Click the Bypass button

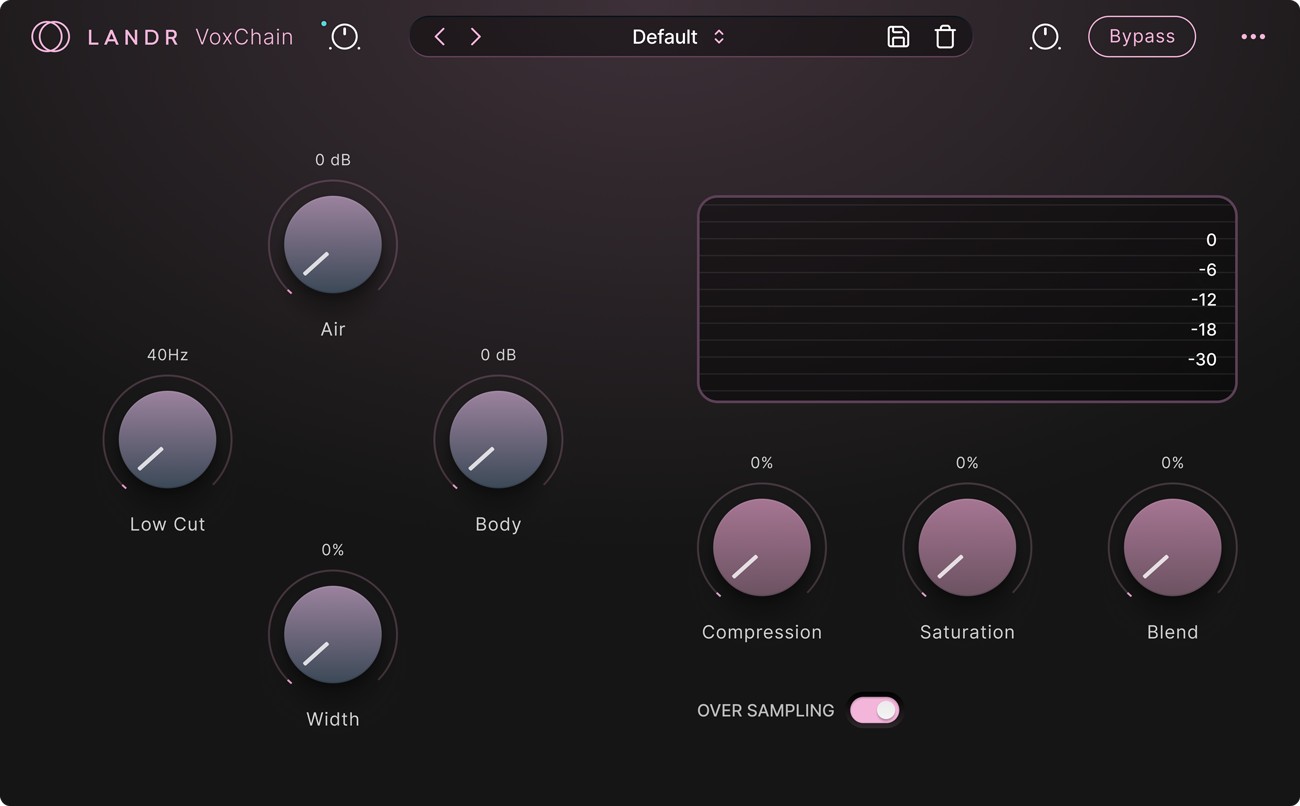tap(1142, 37)
